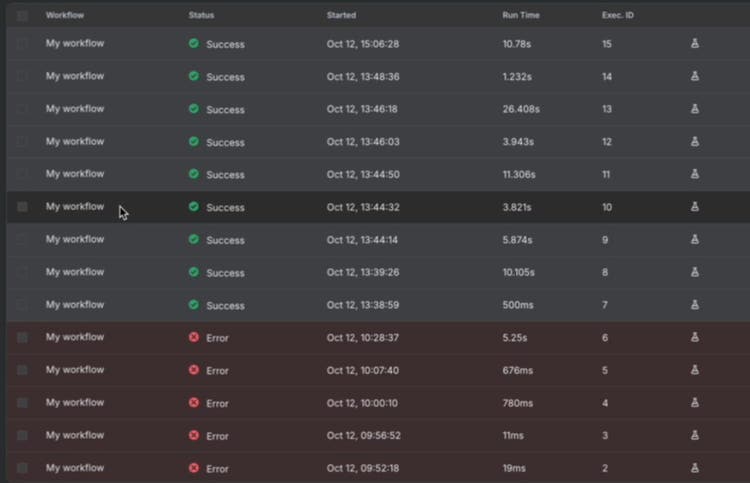
Task: Click red error icon at 09:56:52
Action: click(194, 435)
